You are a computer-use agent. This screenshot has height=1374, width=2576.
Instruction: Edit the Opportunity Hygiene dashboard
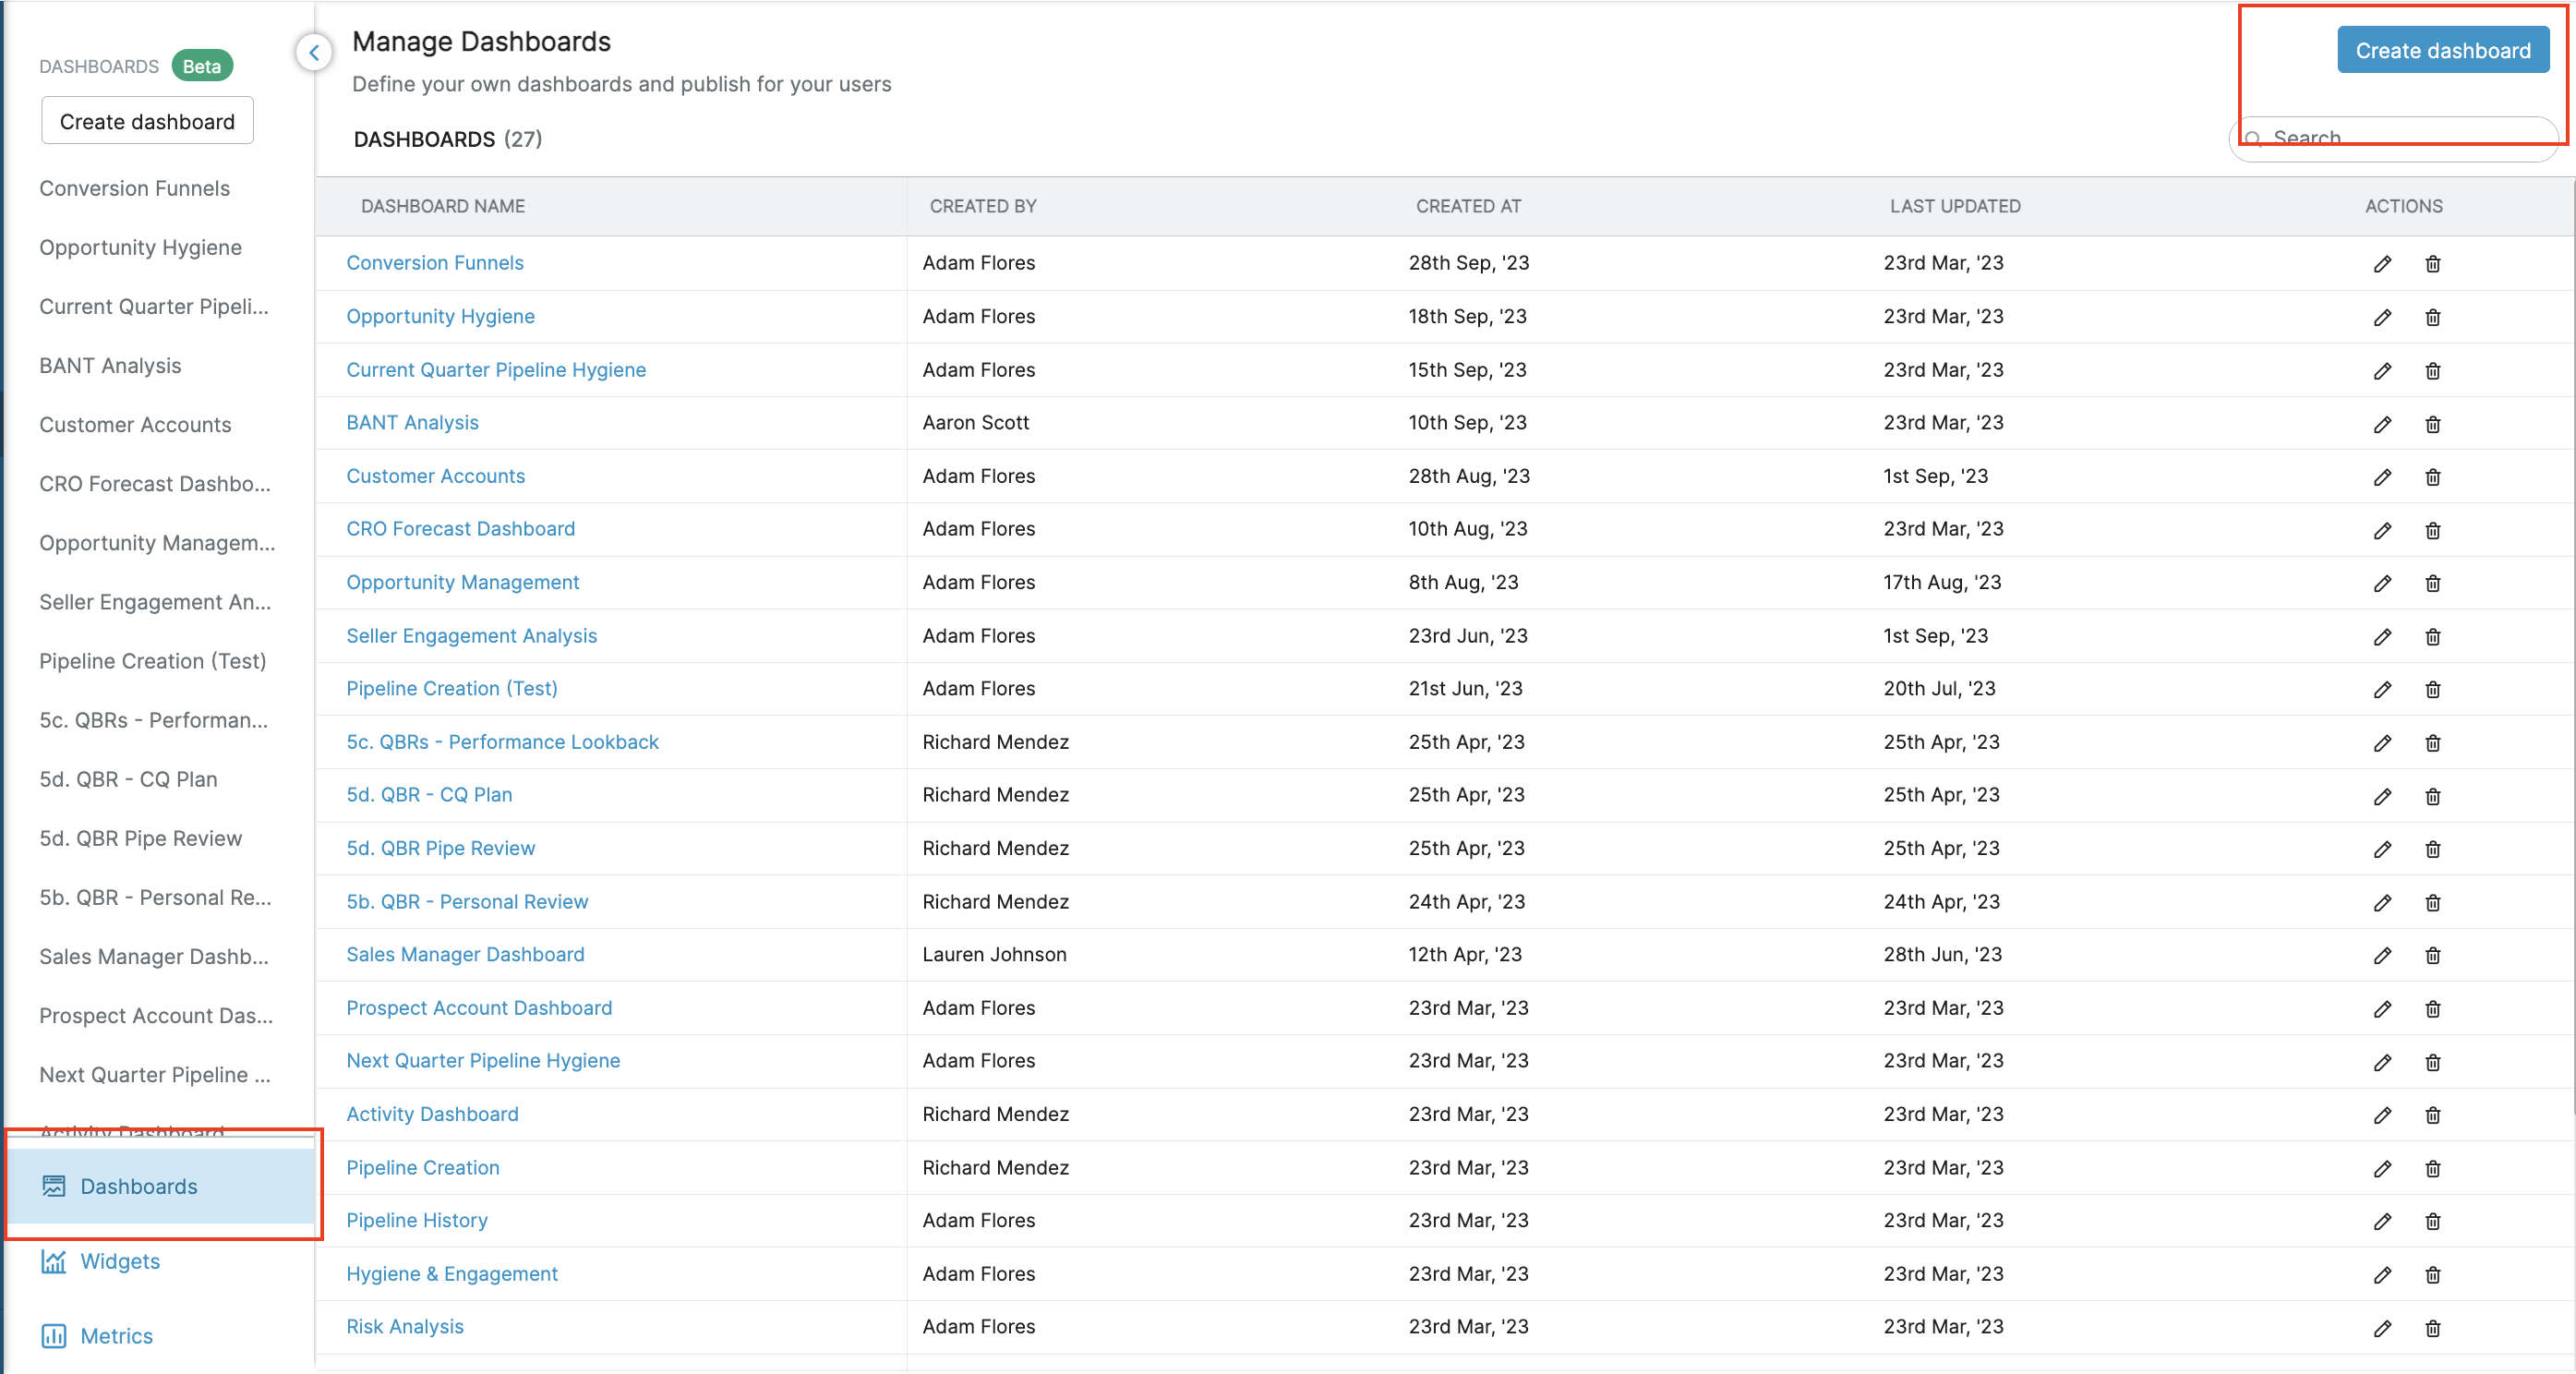(x=2383, y=317)
